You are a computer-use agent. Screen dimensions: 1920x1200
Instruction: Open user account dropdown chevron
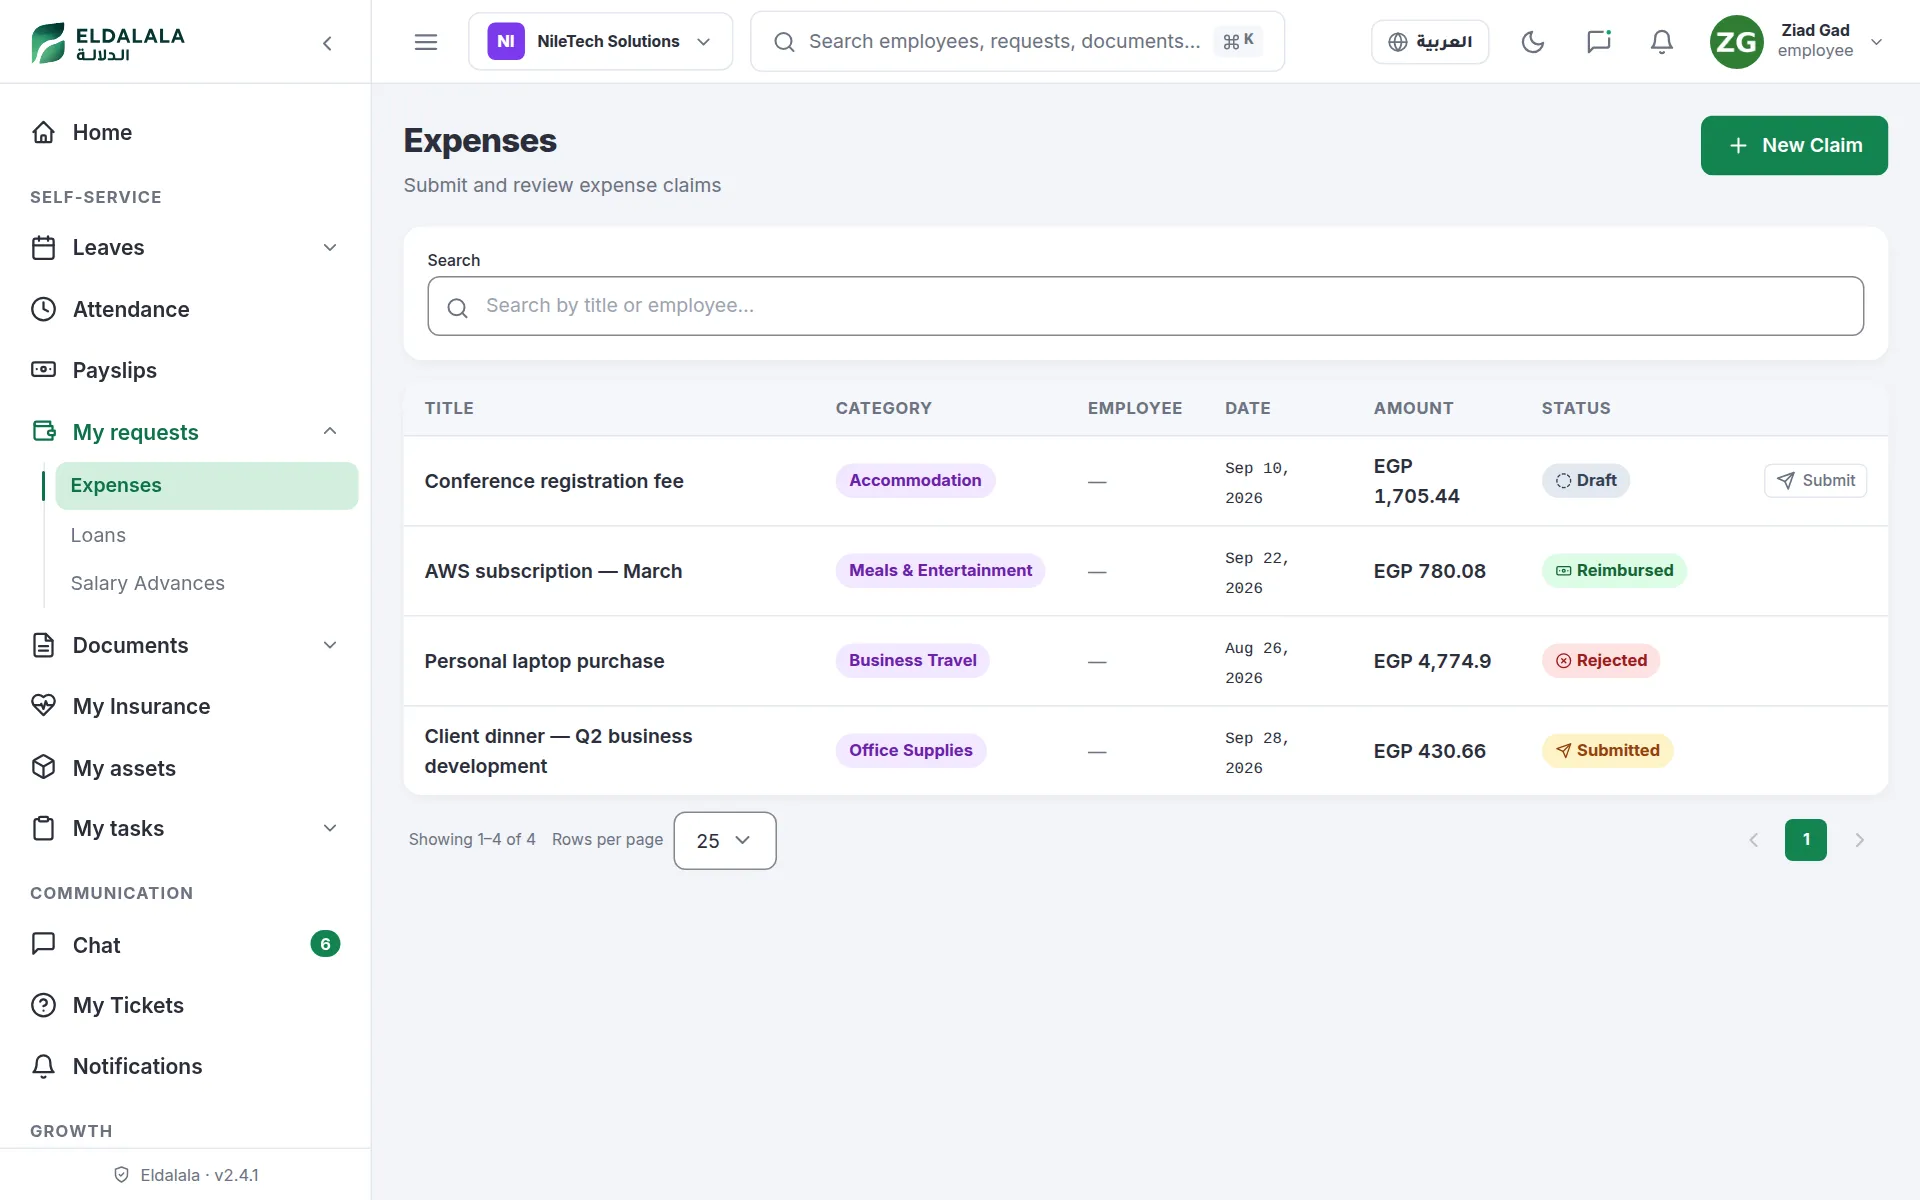[x=1877, y=42]
